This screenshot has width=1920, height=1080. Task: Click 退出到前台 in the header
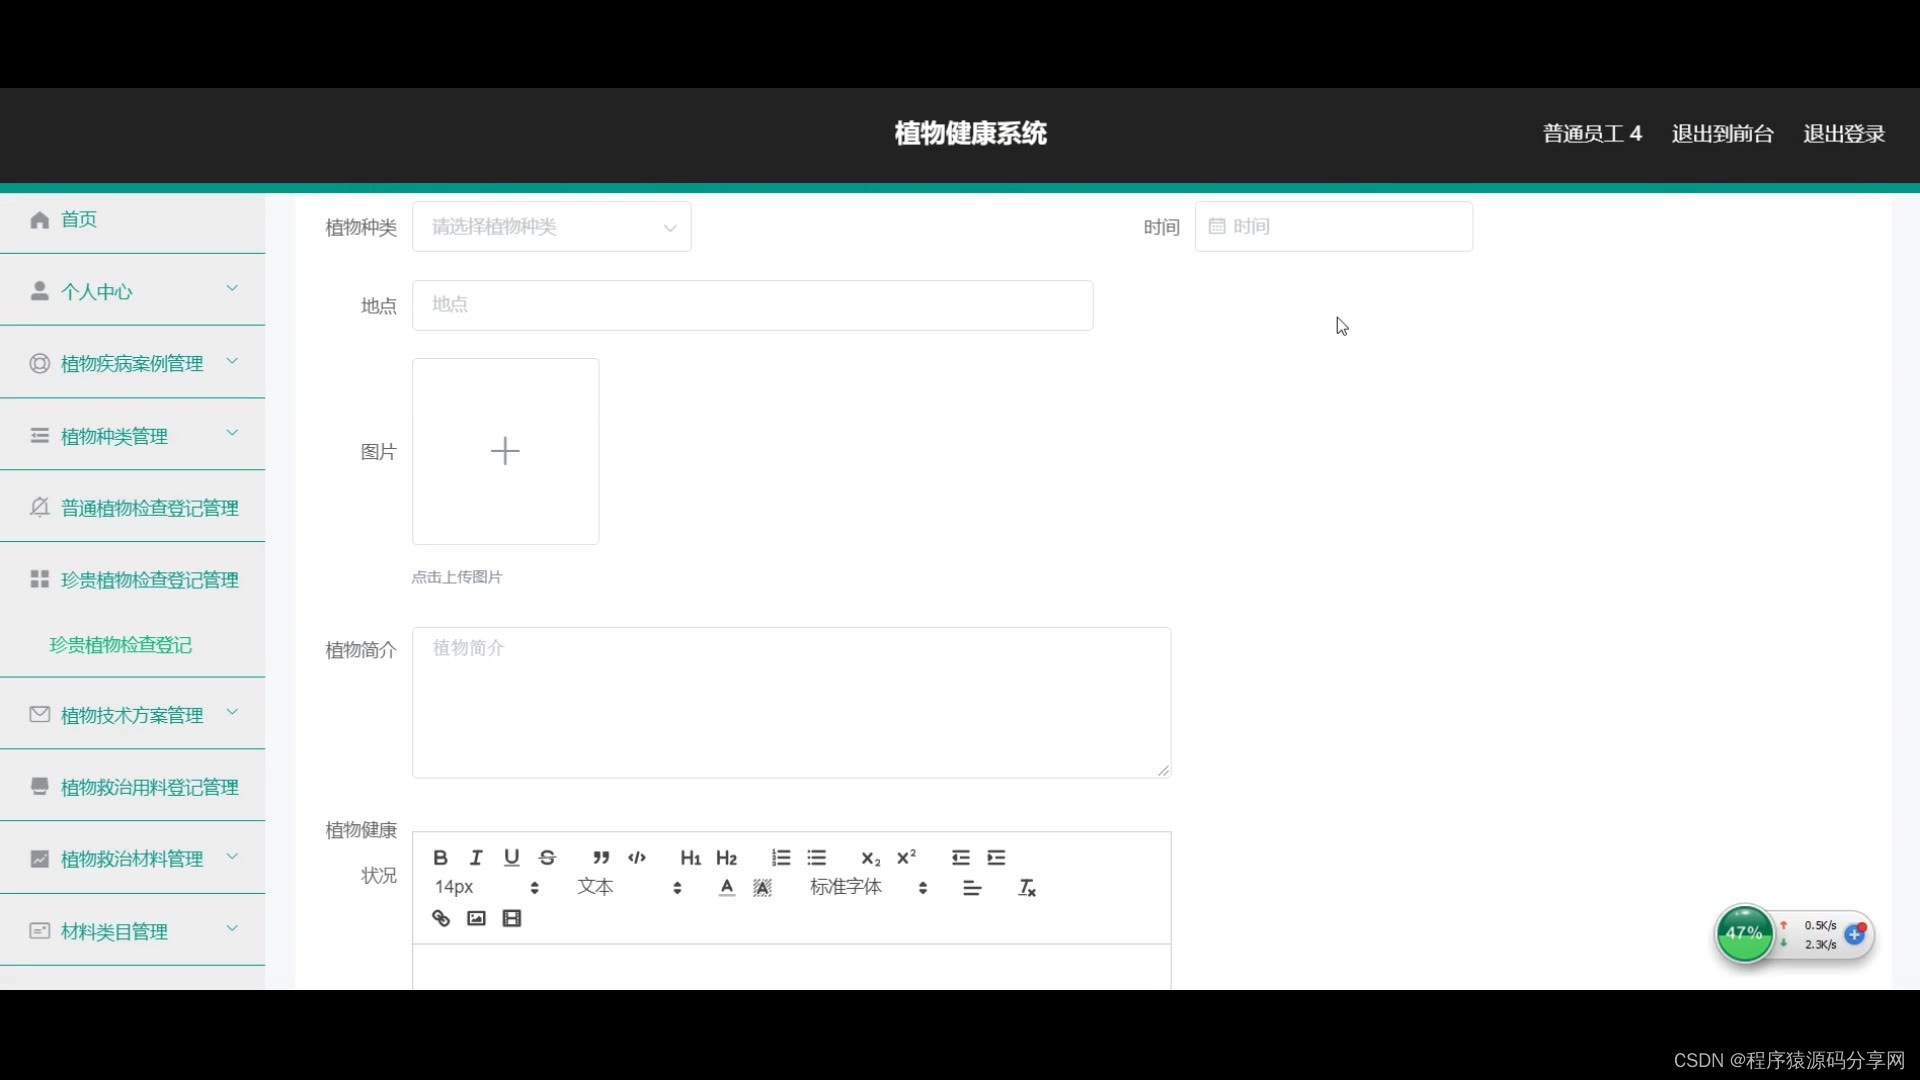1722,133
